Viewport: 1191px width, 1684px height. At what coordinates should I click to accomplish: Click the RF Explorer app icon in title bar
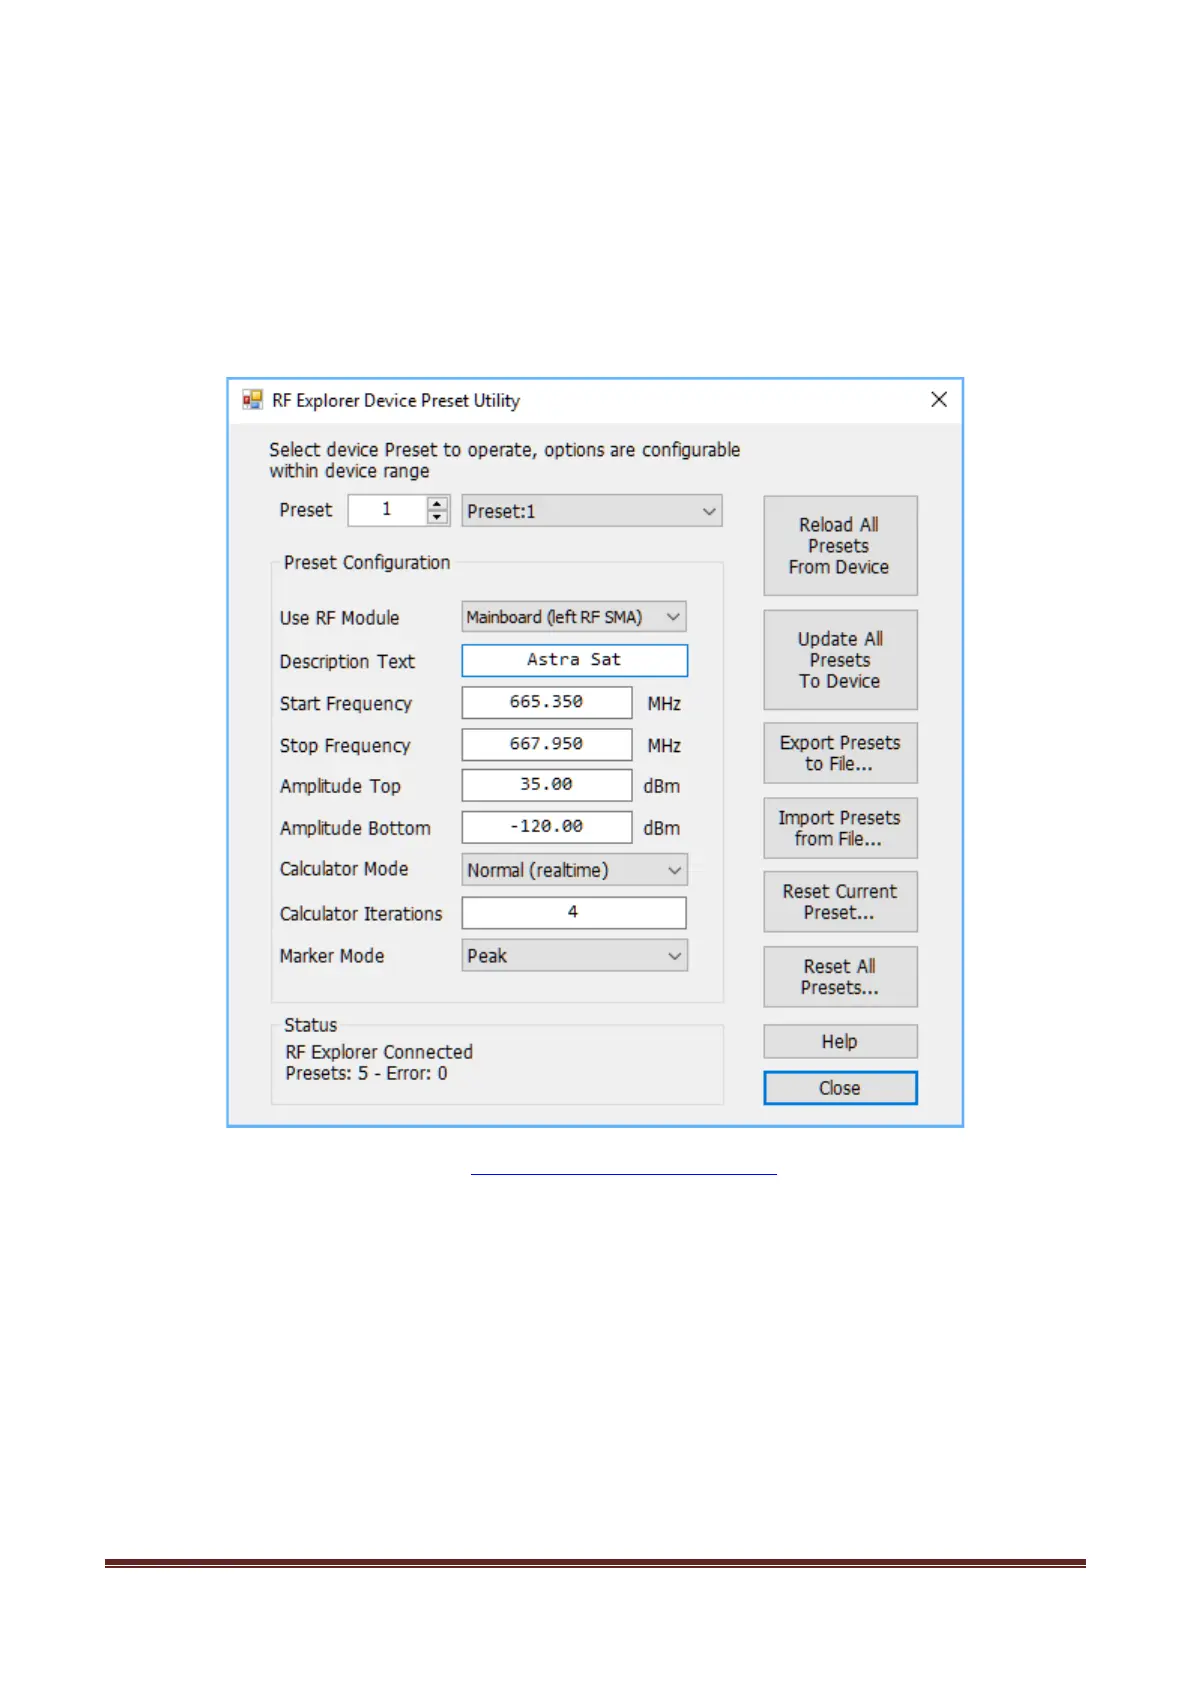[252, 400]
